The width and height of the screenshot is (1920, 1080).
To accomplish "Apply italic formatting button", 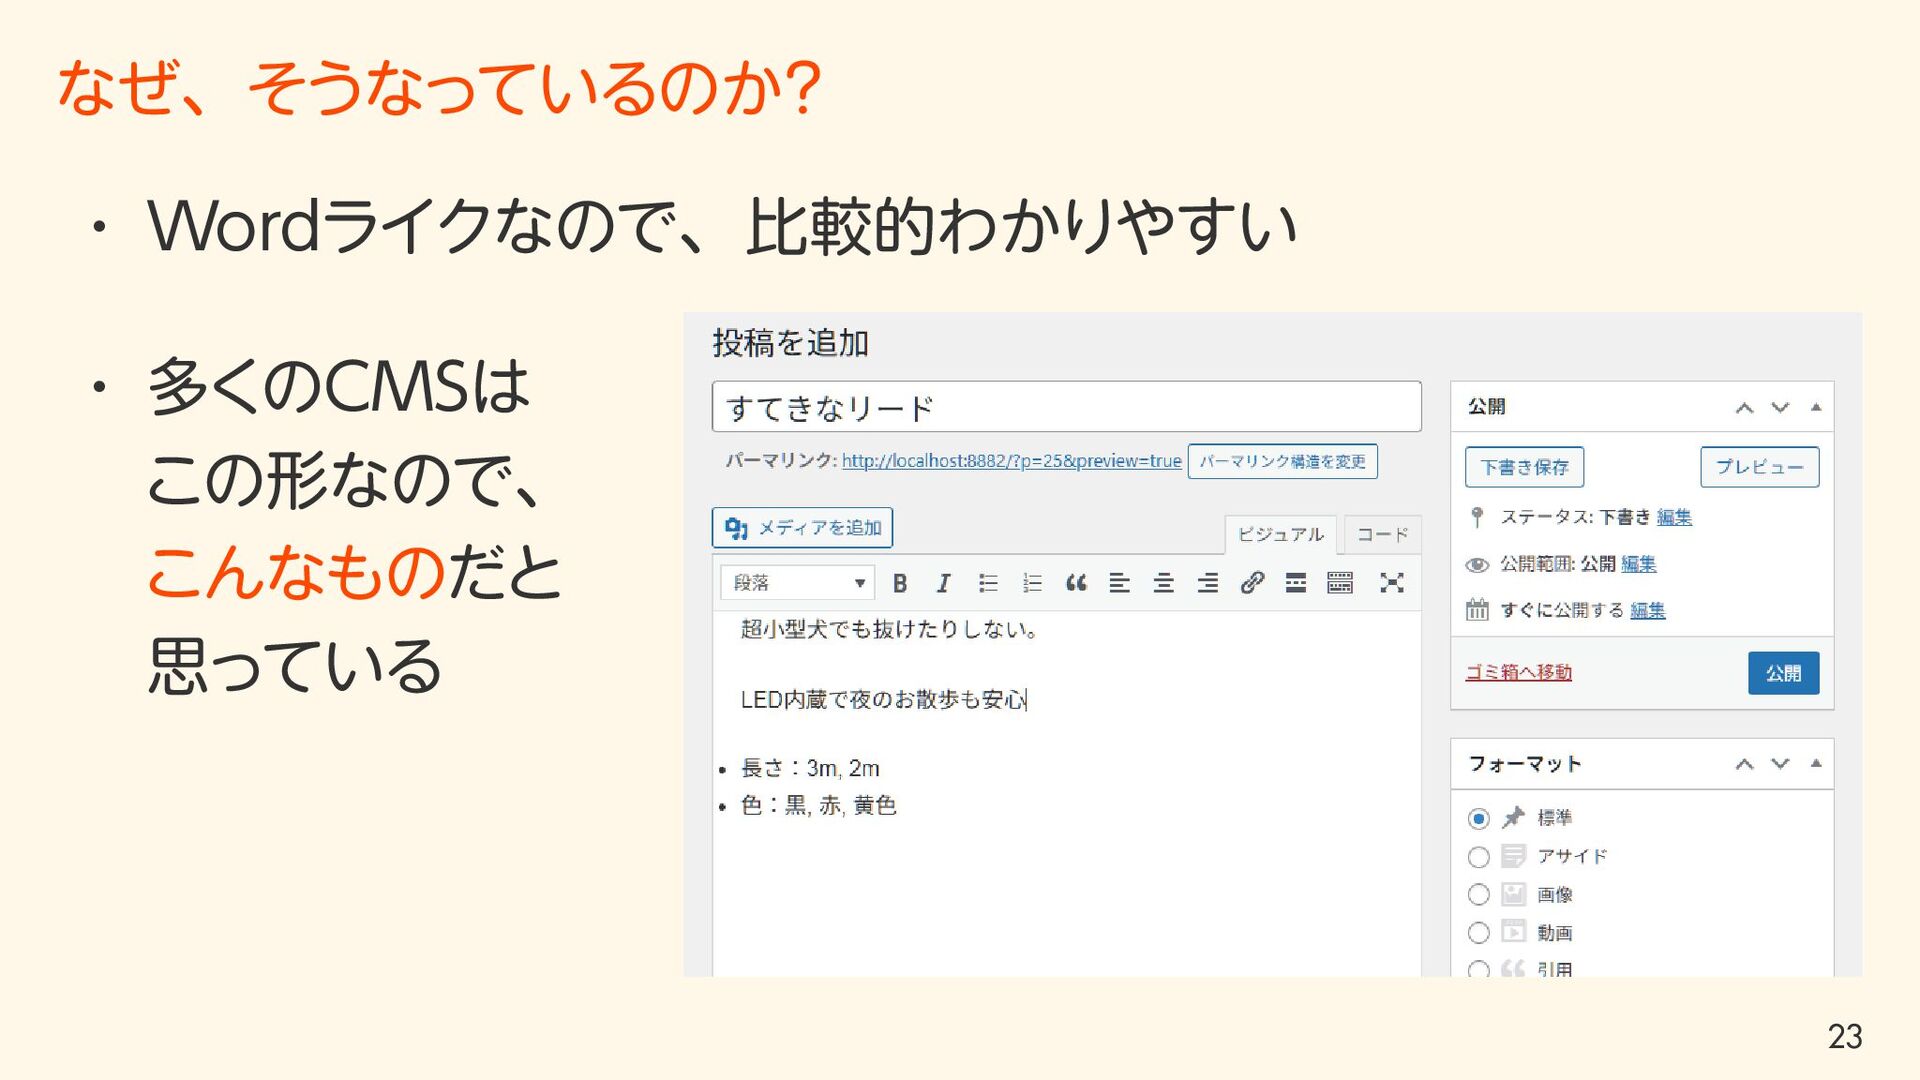I will [943, 583].
